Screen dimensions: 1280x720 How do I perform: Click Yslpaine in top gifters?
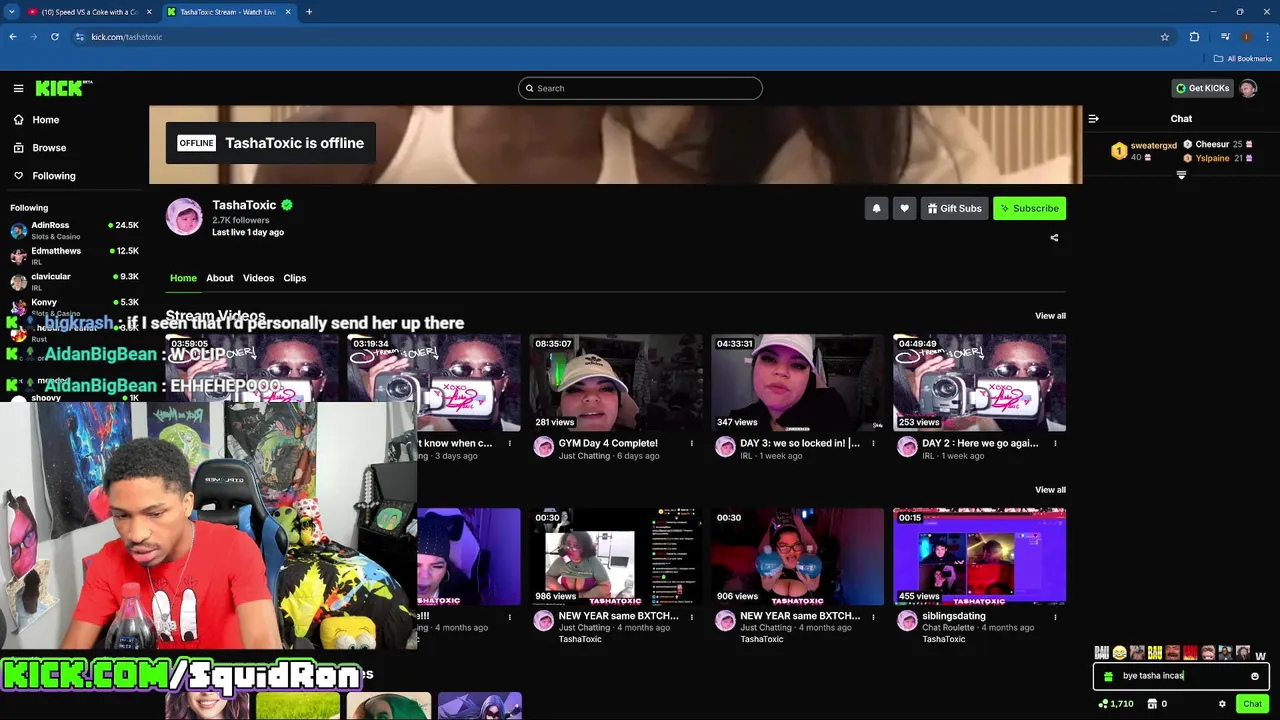[1212, 158]
